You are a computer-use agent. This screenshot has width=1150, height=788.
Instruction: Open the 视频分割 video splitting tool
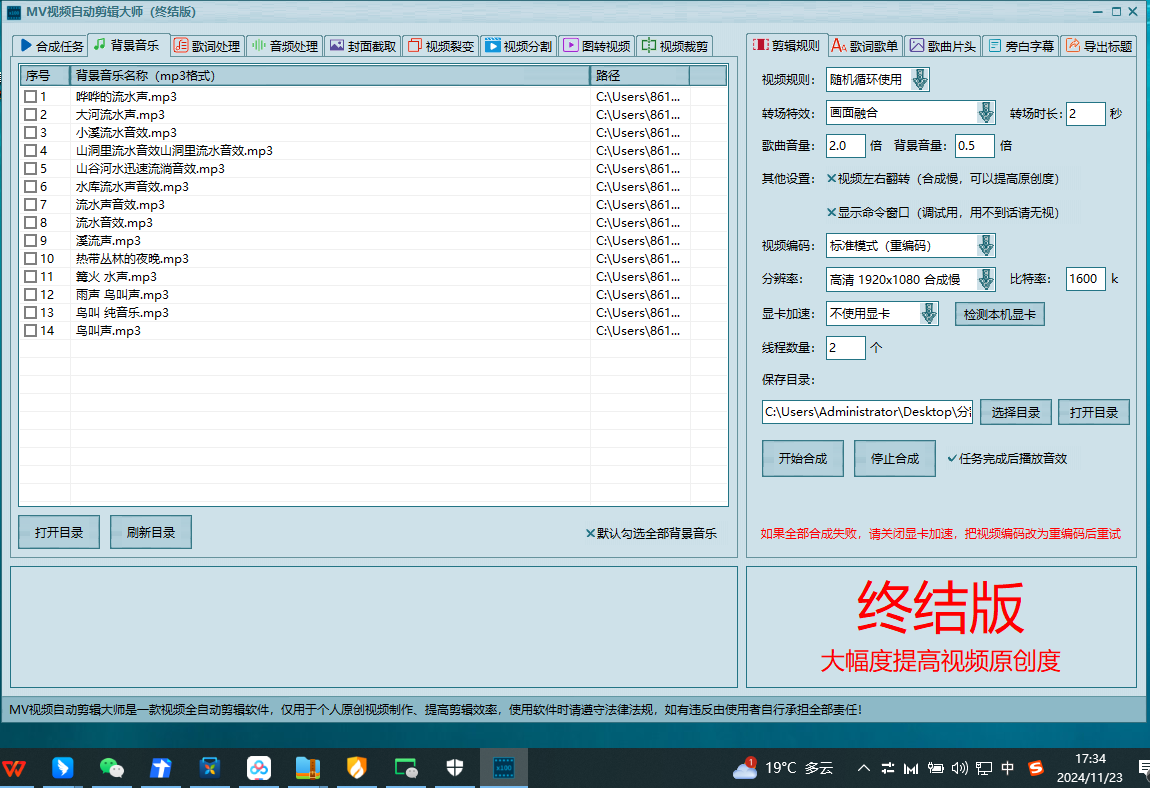tap(520, 45)
